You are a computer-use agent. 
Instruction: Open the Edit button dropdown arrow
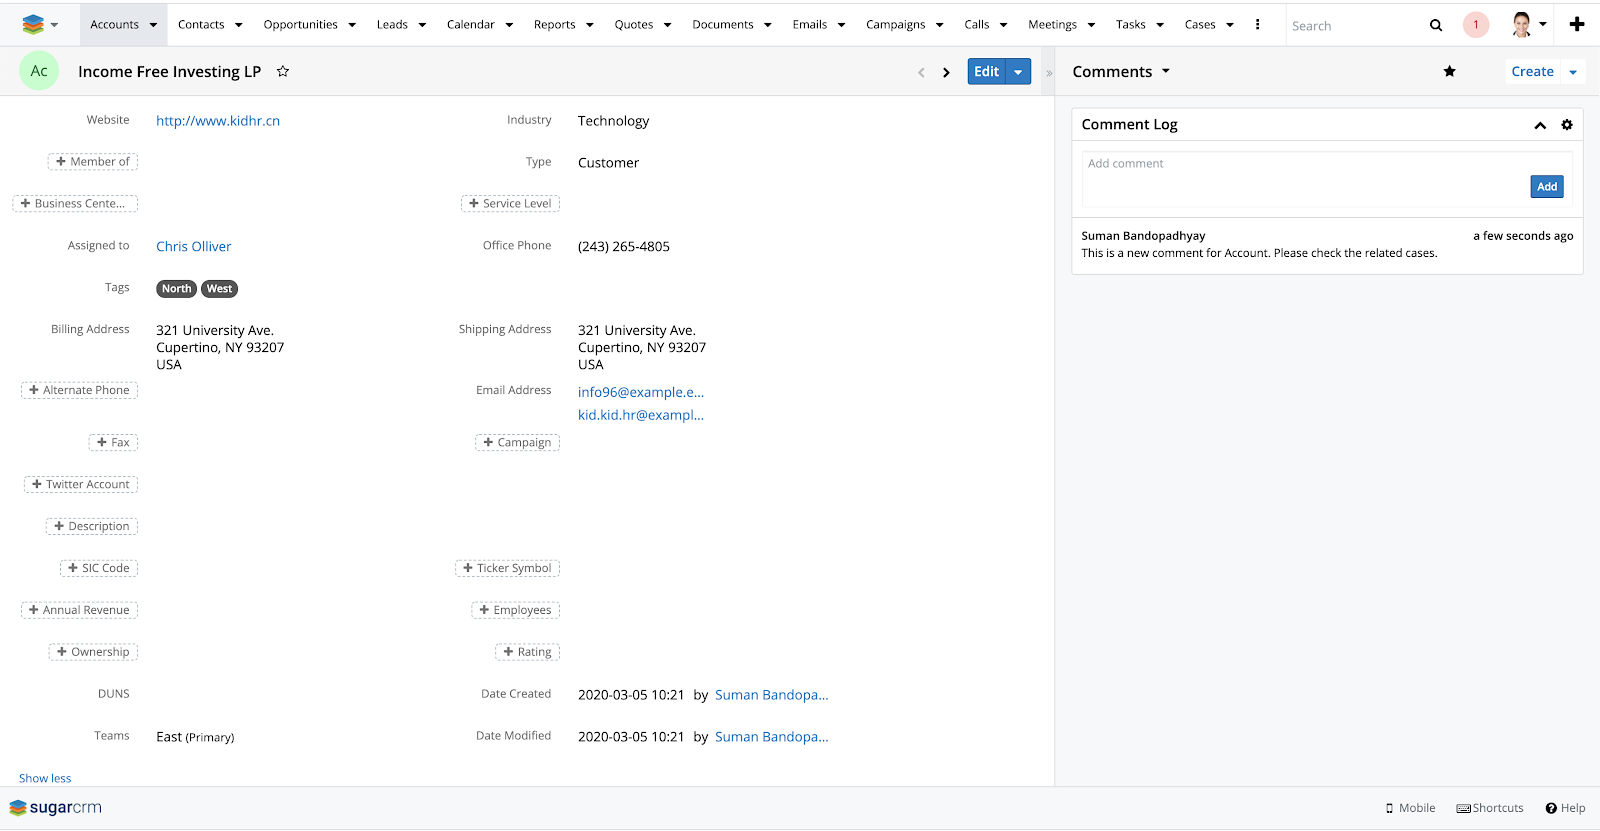coord(1019,72)
